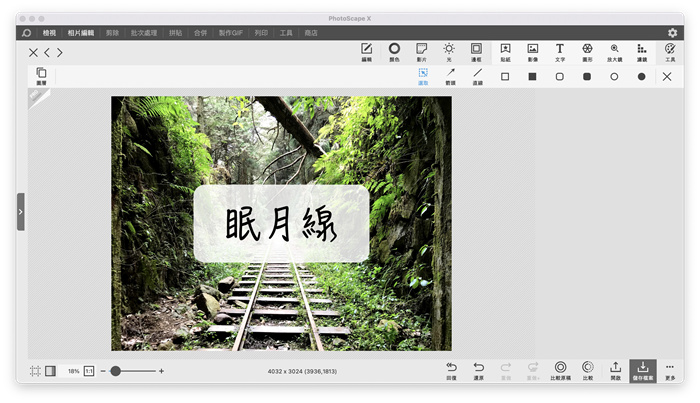This screenshot has width=700, height=403.
Task: Open the 放大鏡 (Magnifier) tool
Action: [614, 51]
